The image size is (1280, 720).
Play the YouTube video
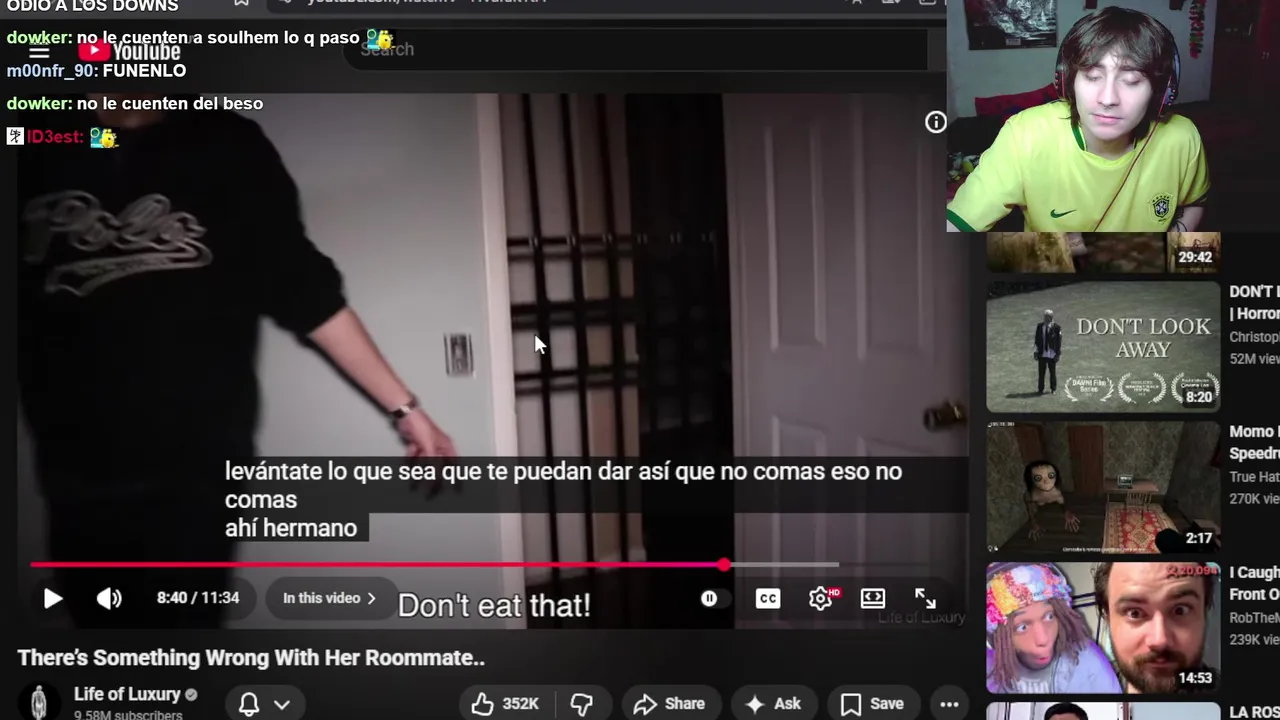click(53, 598)
